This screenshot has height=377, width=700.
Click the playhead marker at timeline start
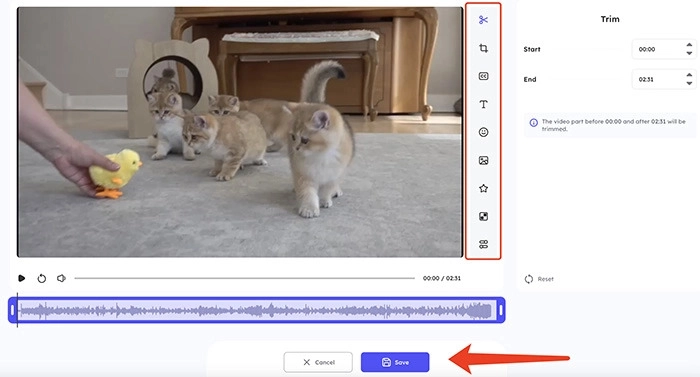tap(17, 310)
